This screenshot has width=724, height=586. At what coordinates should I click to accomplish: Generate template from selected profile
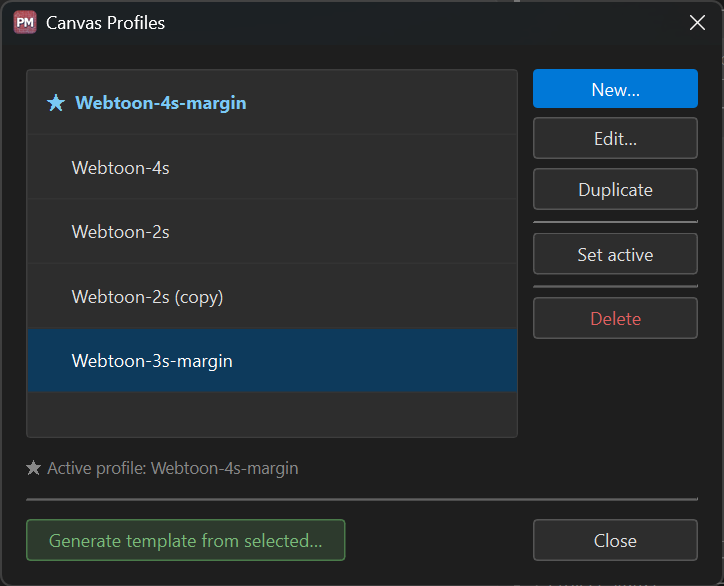pyautogui.click(x=186, y=540)
